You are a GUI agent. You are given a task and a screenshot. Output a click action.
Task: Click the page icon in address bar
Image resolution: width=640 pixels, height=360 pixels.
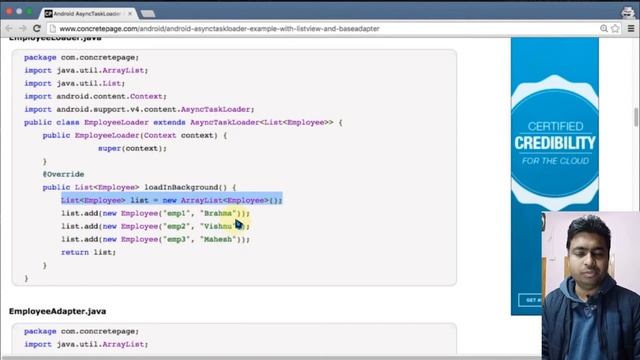point(52,29)
